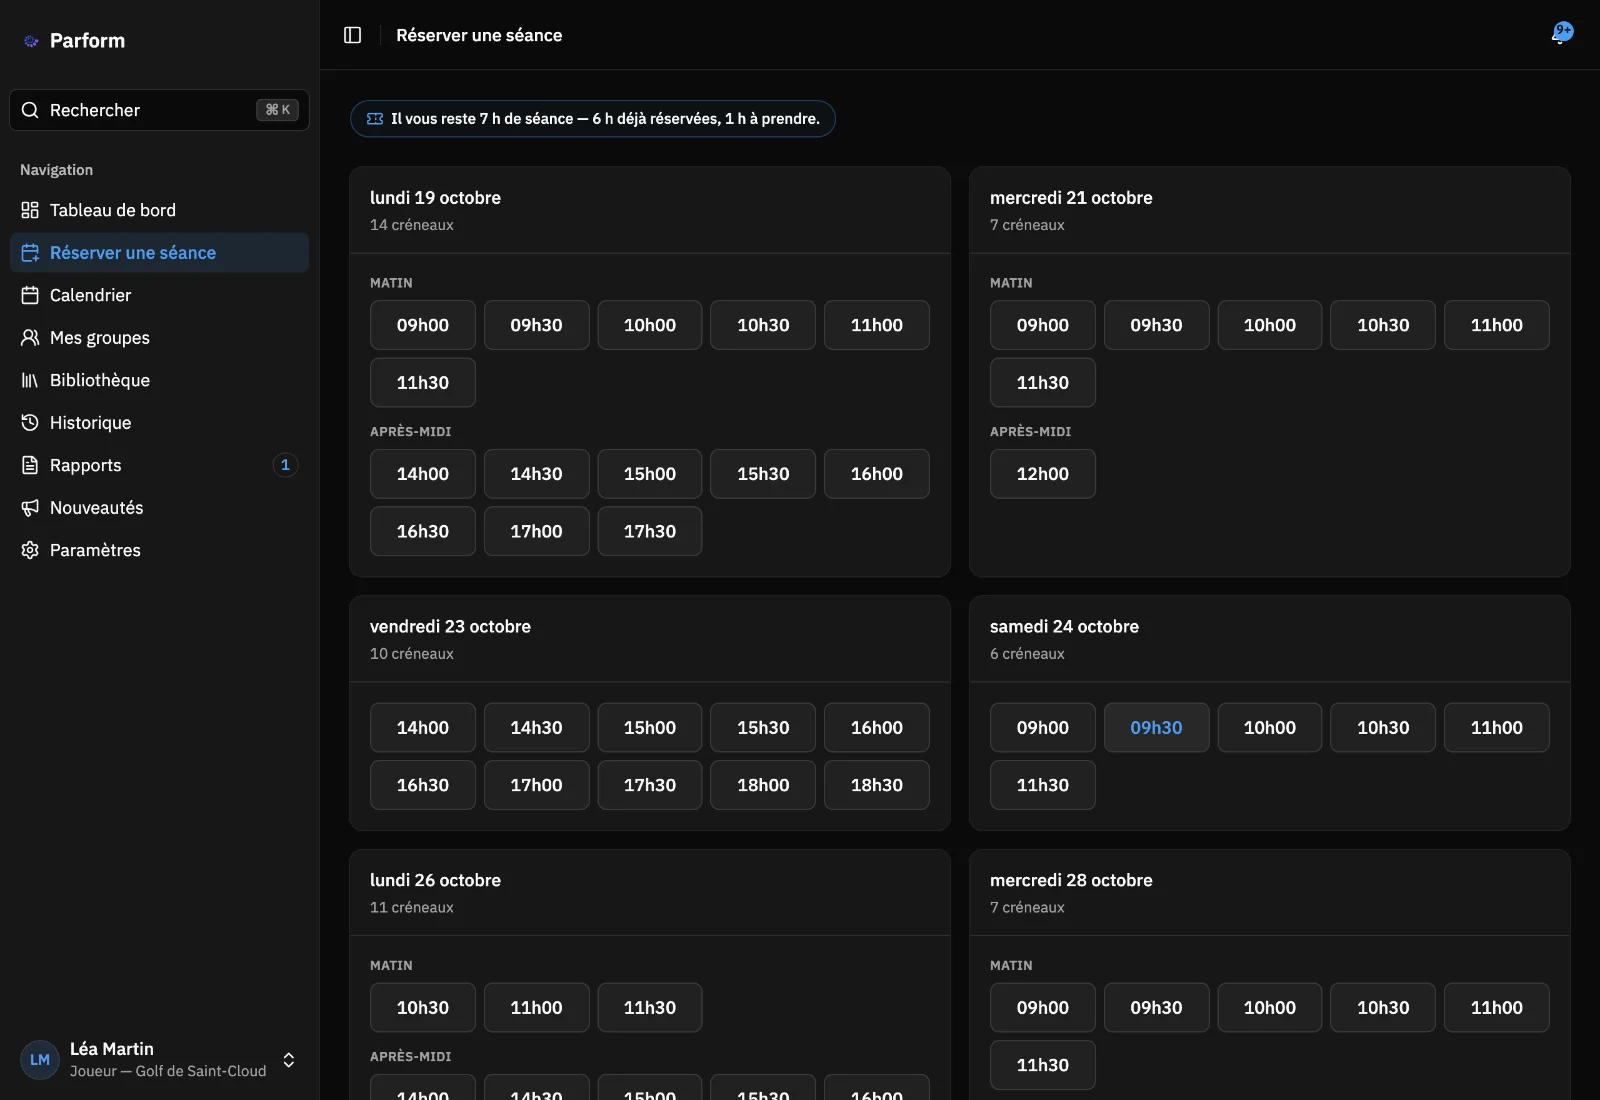Open the Tableau de bord page
This screenshot has width=1600, height=1100.
tap(160, 210)
